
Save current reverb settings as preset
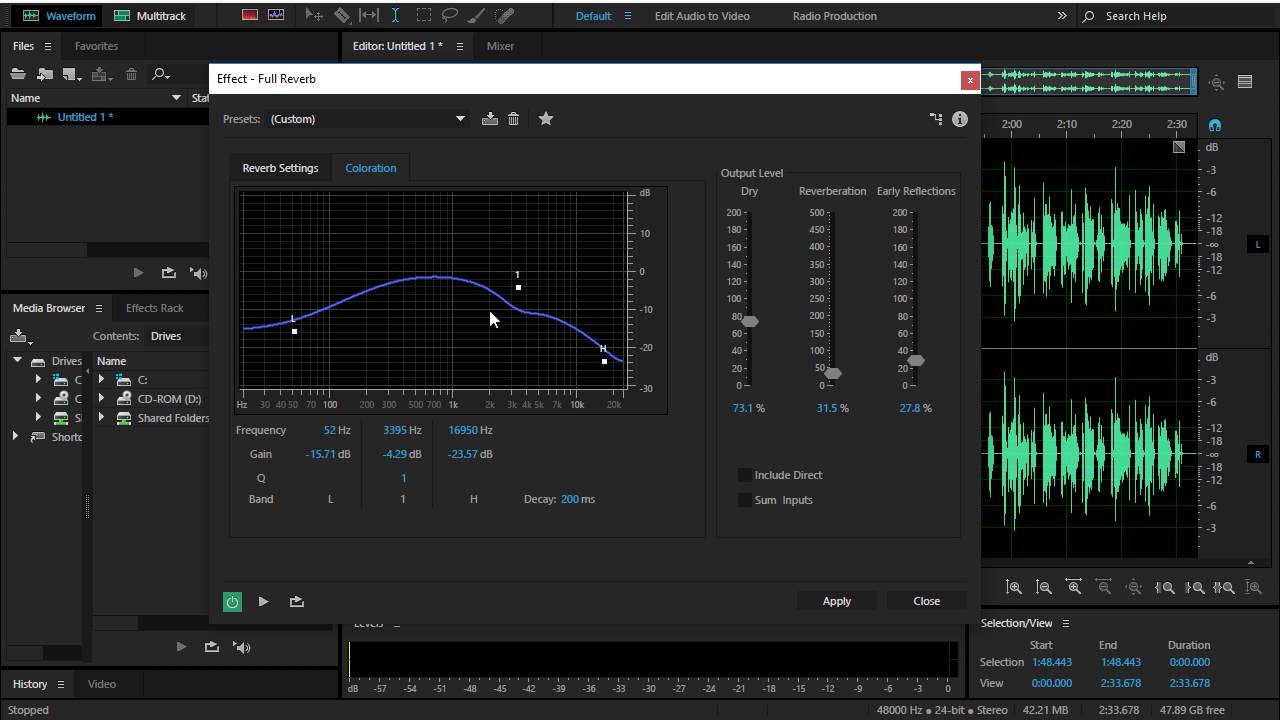tap(490, 118)
